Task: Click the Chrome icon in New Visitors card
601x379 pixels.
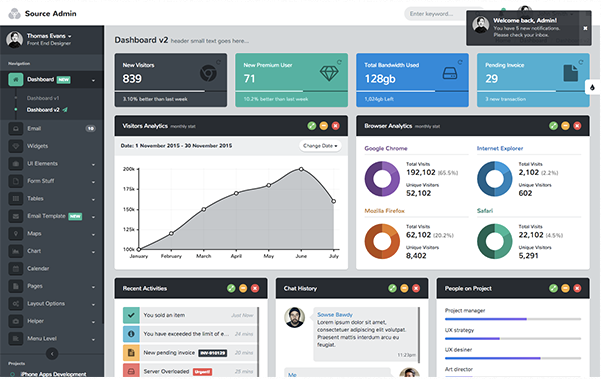Action: point(208,73)
